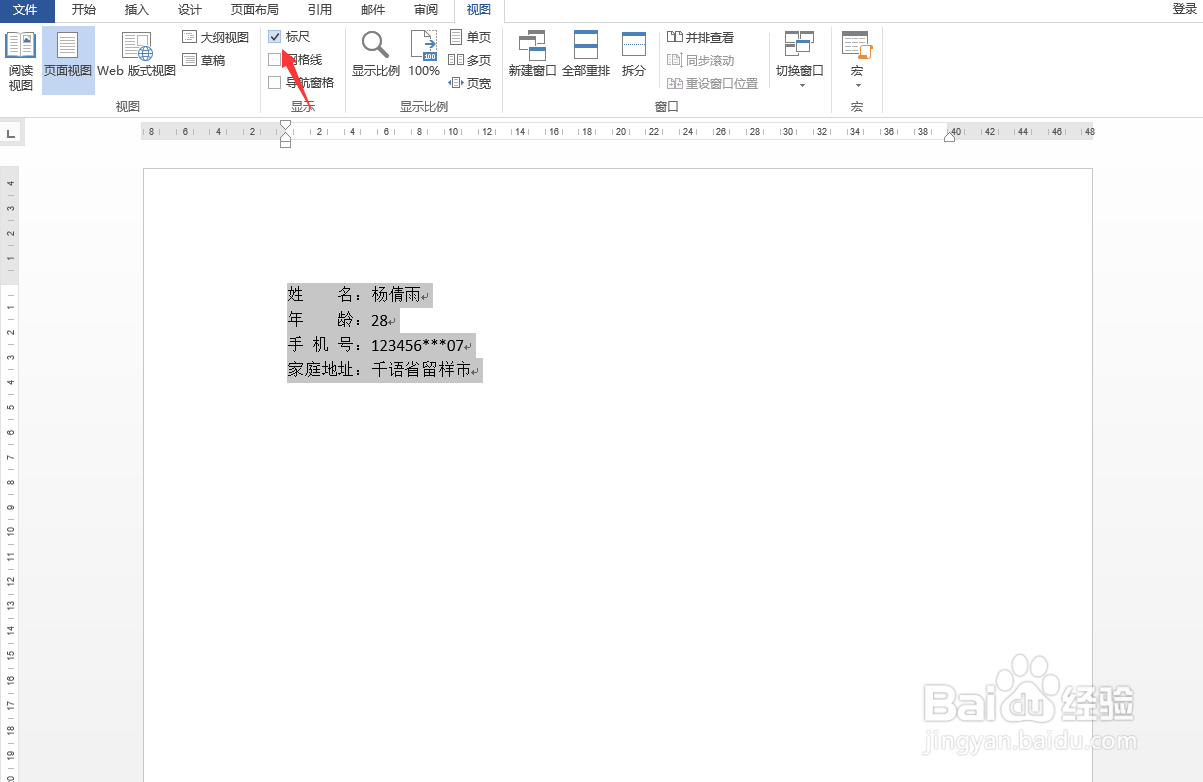Expand the 宏 macros dropdown
1203x782 pixels.
coord(856,58)
